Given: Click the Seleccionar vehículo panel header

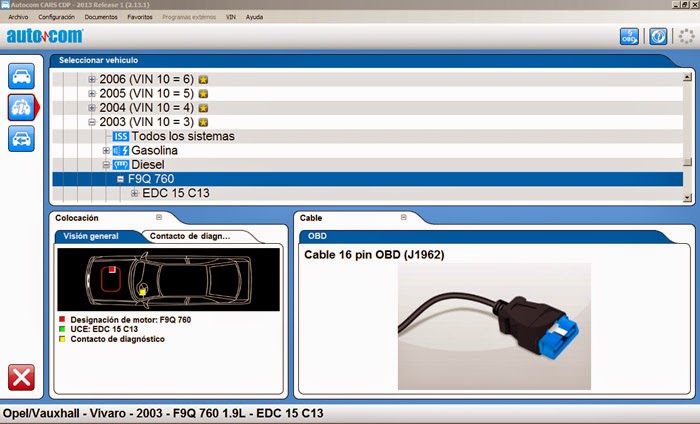Looking at the screenshot, I should click(98, 60).
